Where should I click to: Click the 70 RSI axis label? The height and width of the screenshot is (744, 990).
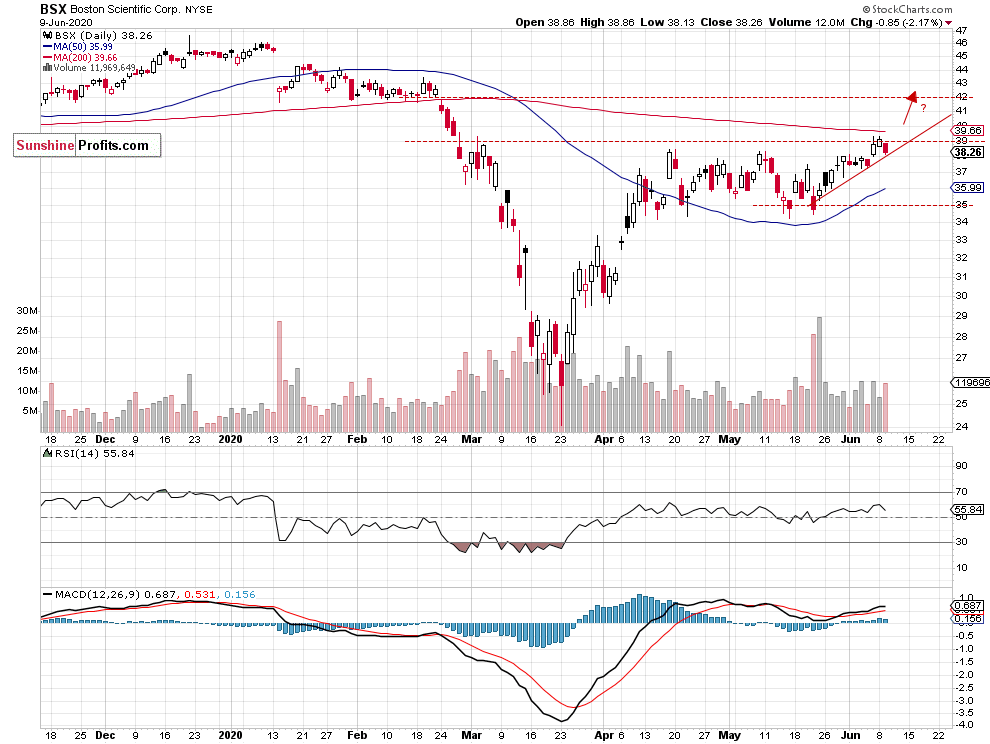961,491
